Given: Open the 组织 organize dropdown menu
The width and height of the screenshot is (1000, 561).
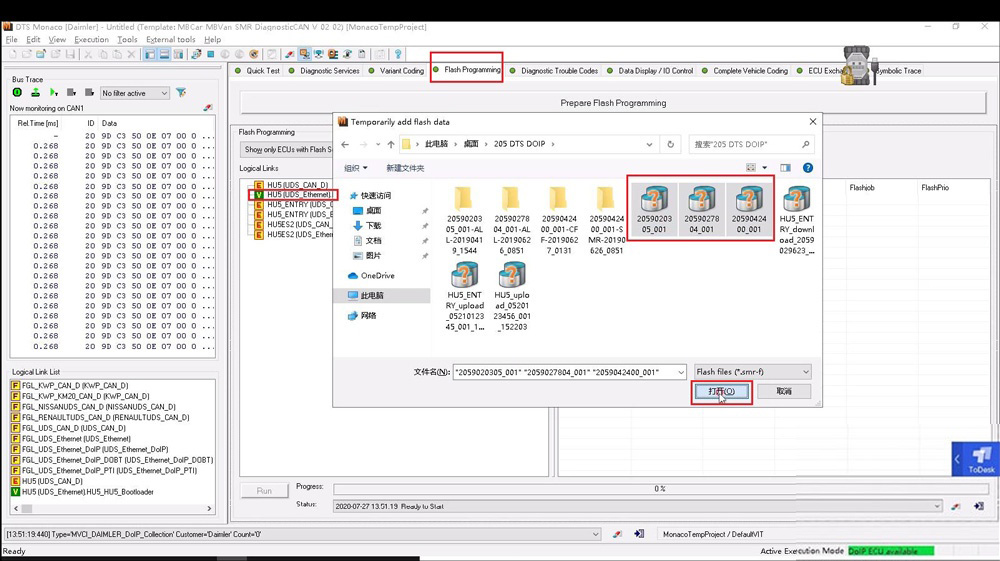Looking at the screenshot, I should click(x=355, y=168).
